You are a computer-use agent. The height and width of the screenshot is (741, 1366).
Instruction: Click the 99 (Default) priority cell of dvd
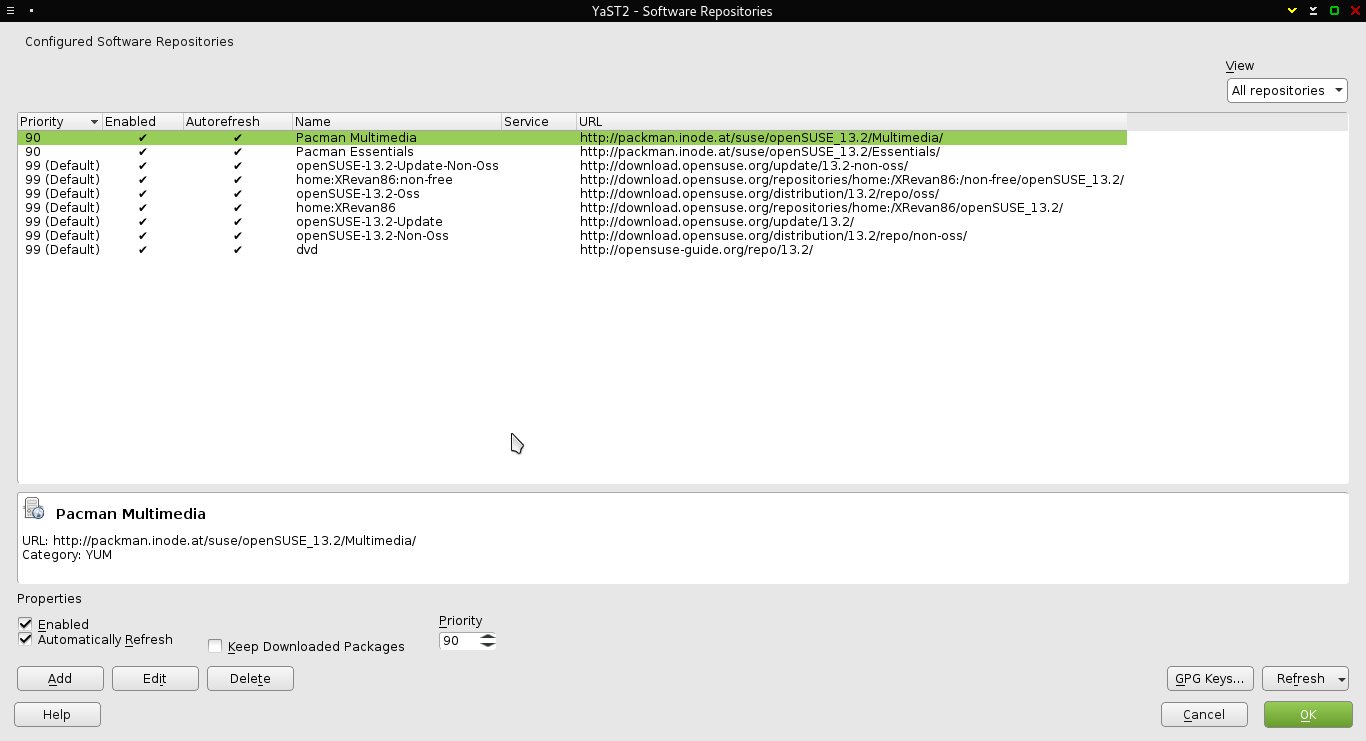(62, 249)
